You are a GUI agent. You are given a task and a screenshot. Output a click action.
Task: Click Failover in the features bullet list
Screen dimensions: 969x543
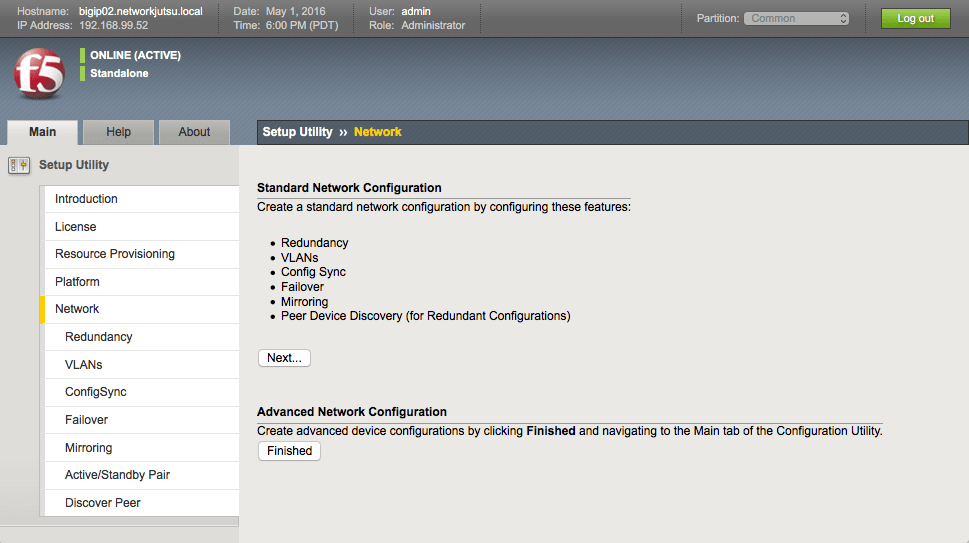coord(302,287)
